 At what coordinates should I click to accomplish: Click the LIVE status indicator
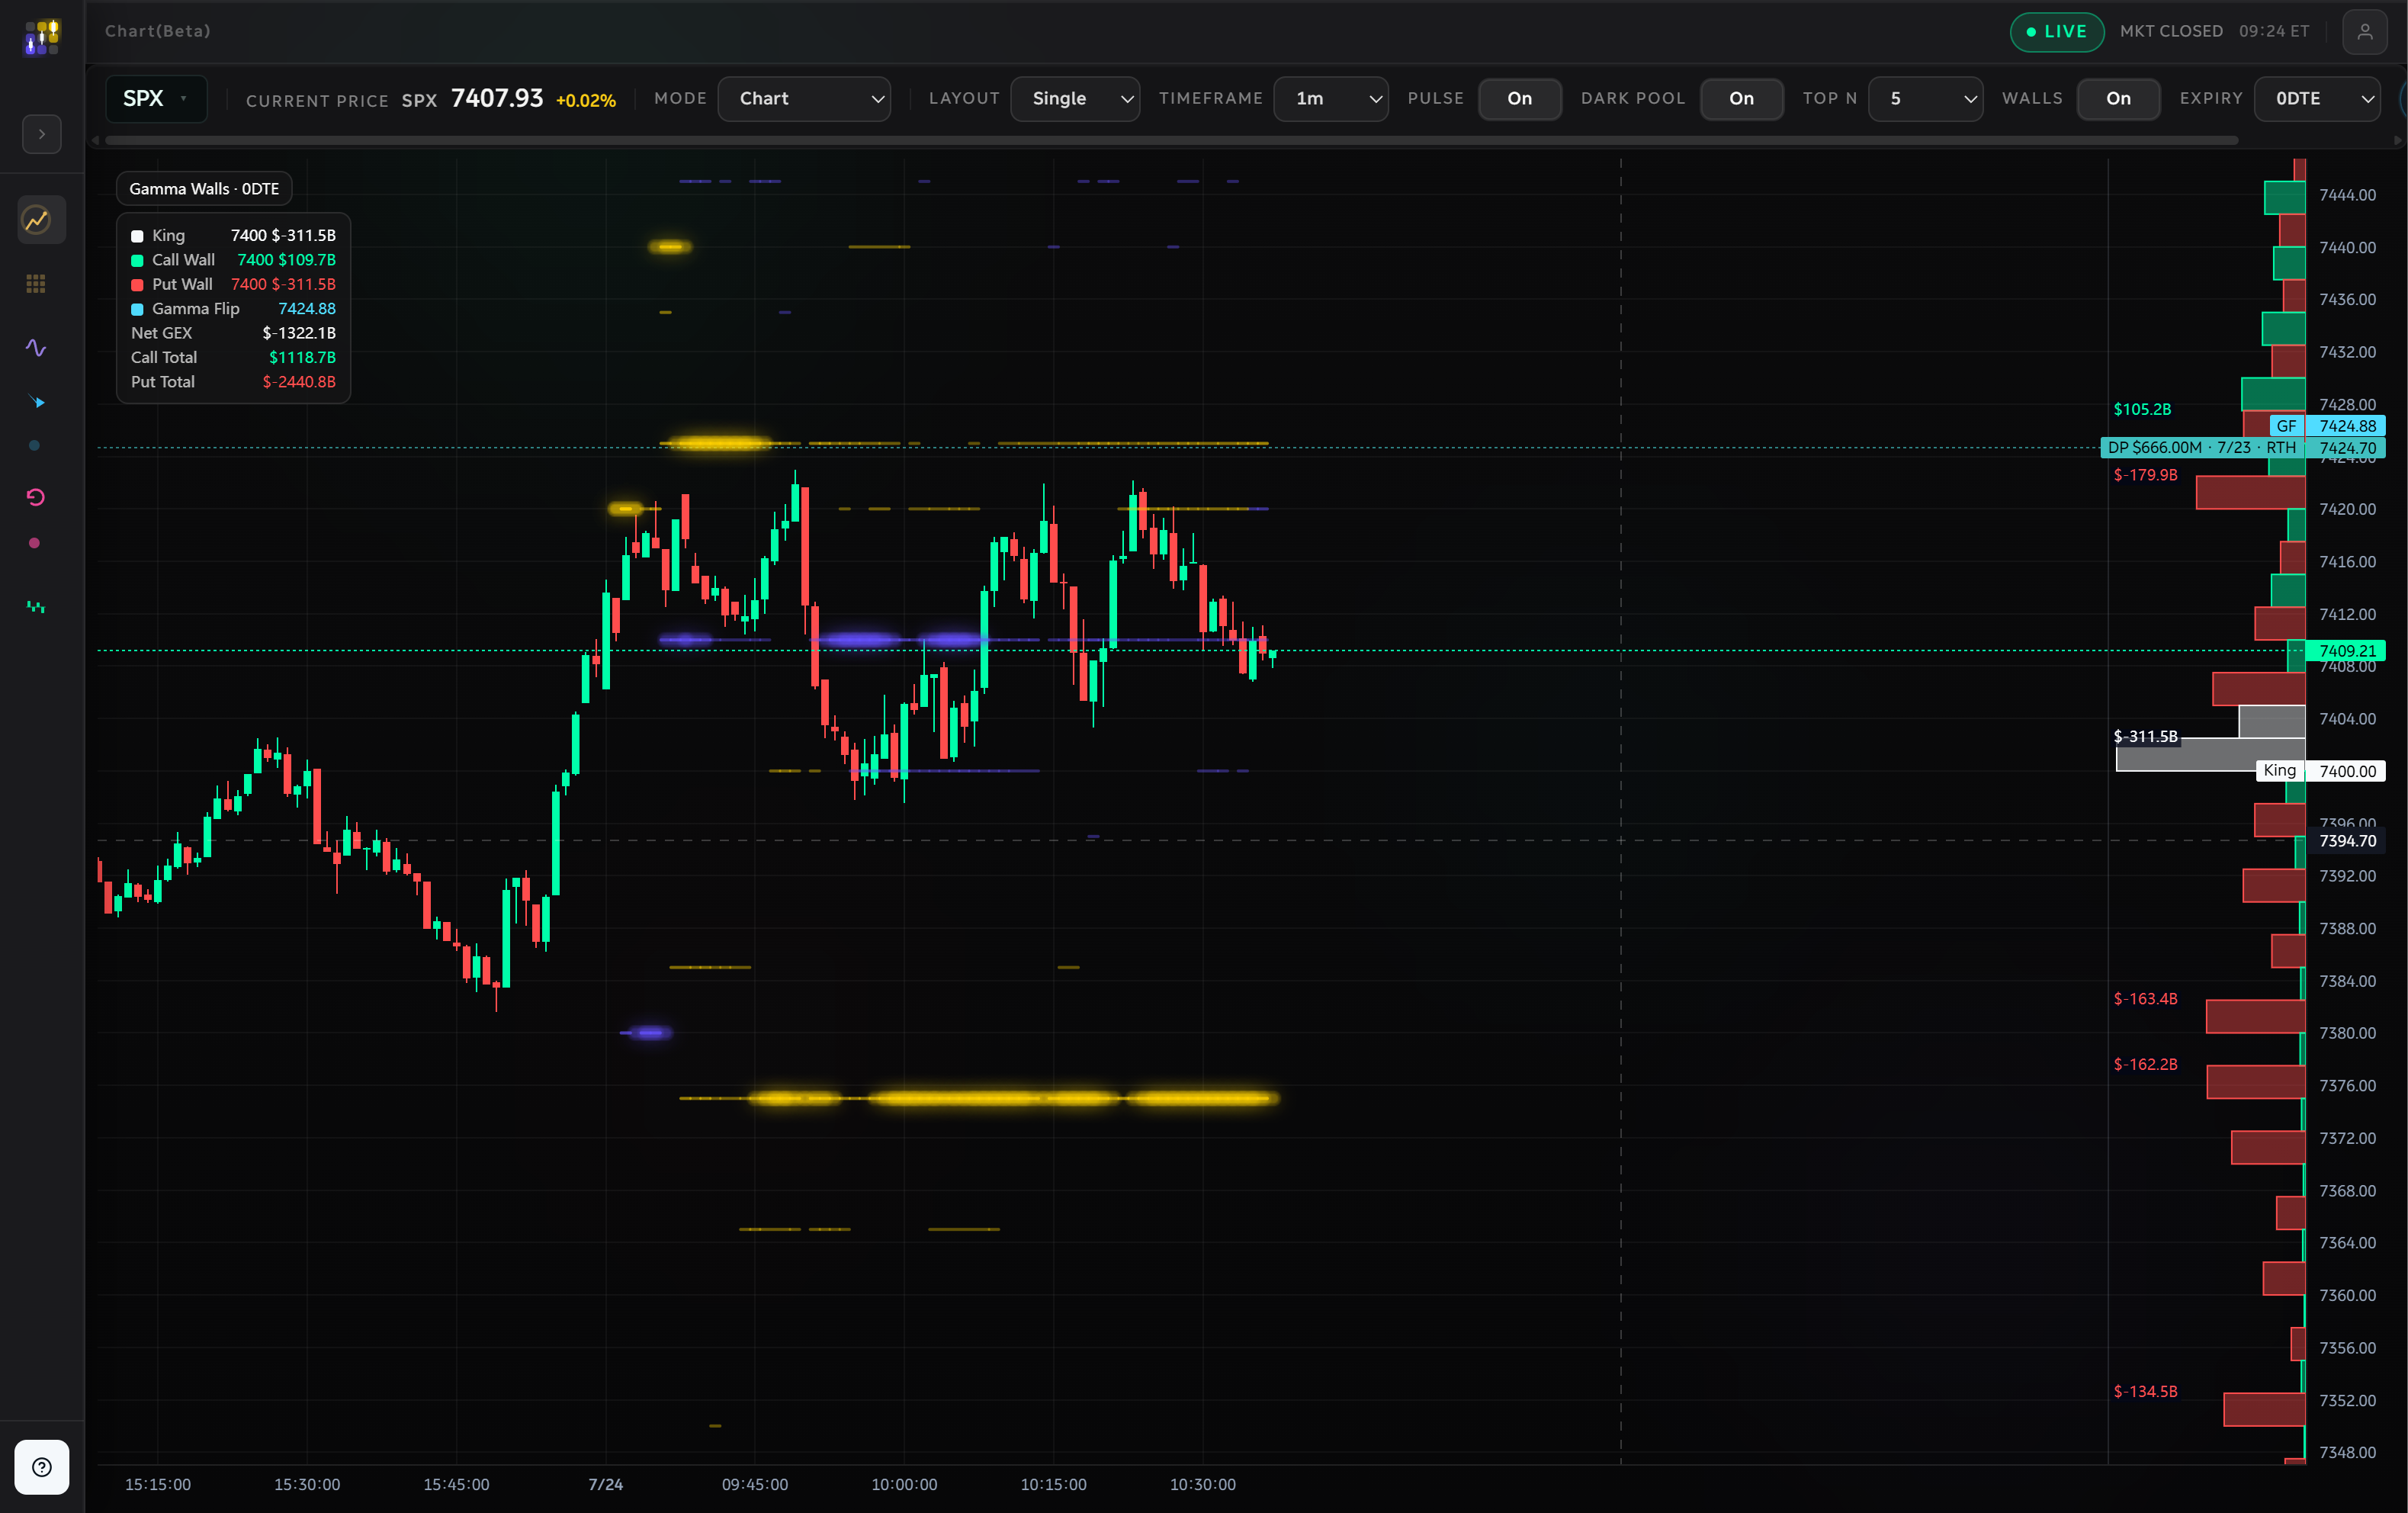click(x=2056, y=32)
